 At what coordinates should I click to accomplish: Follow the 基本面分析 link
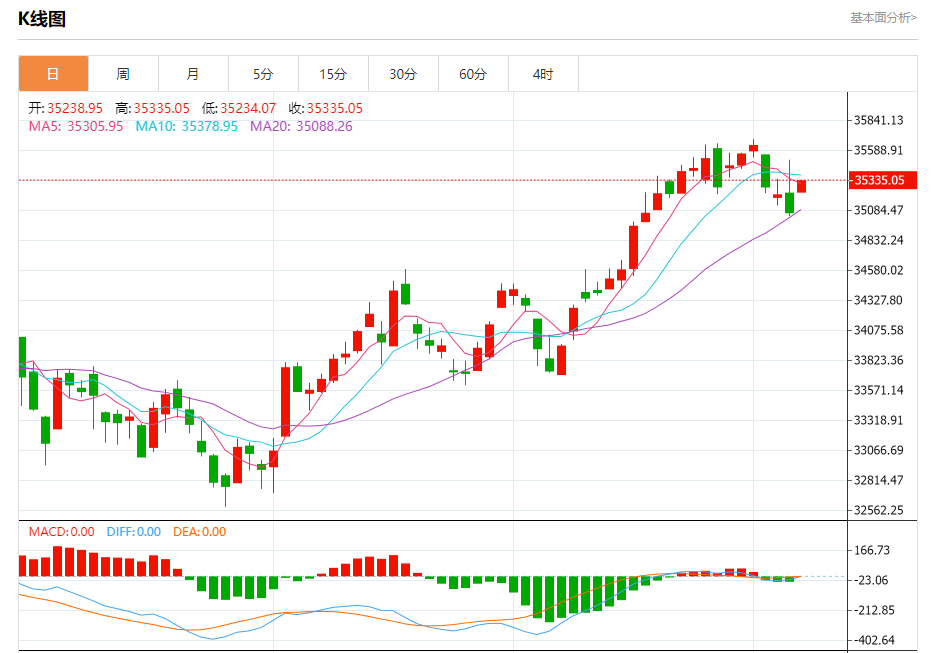(883, 18)
